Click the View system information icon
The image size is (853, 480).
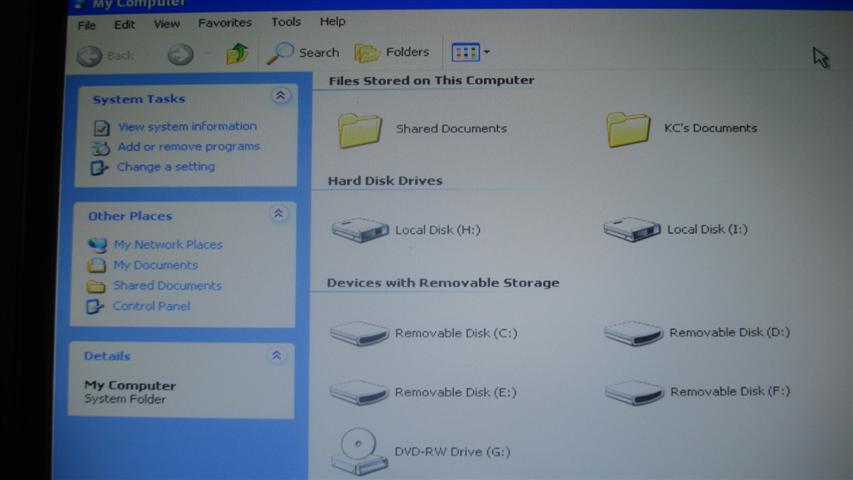(x=101, y=128)
